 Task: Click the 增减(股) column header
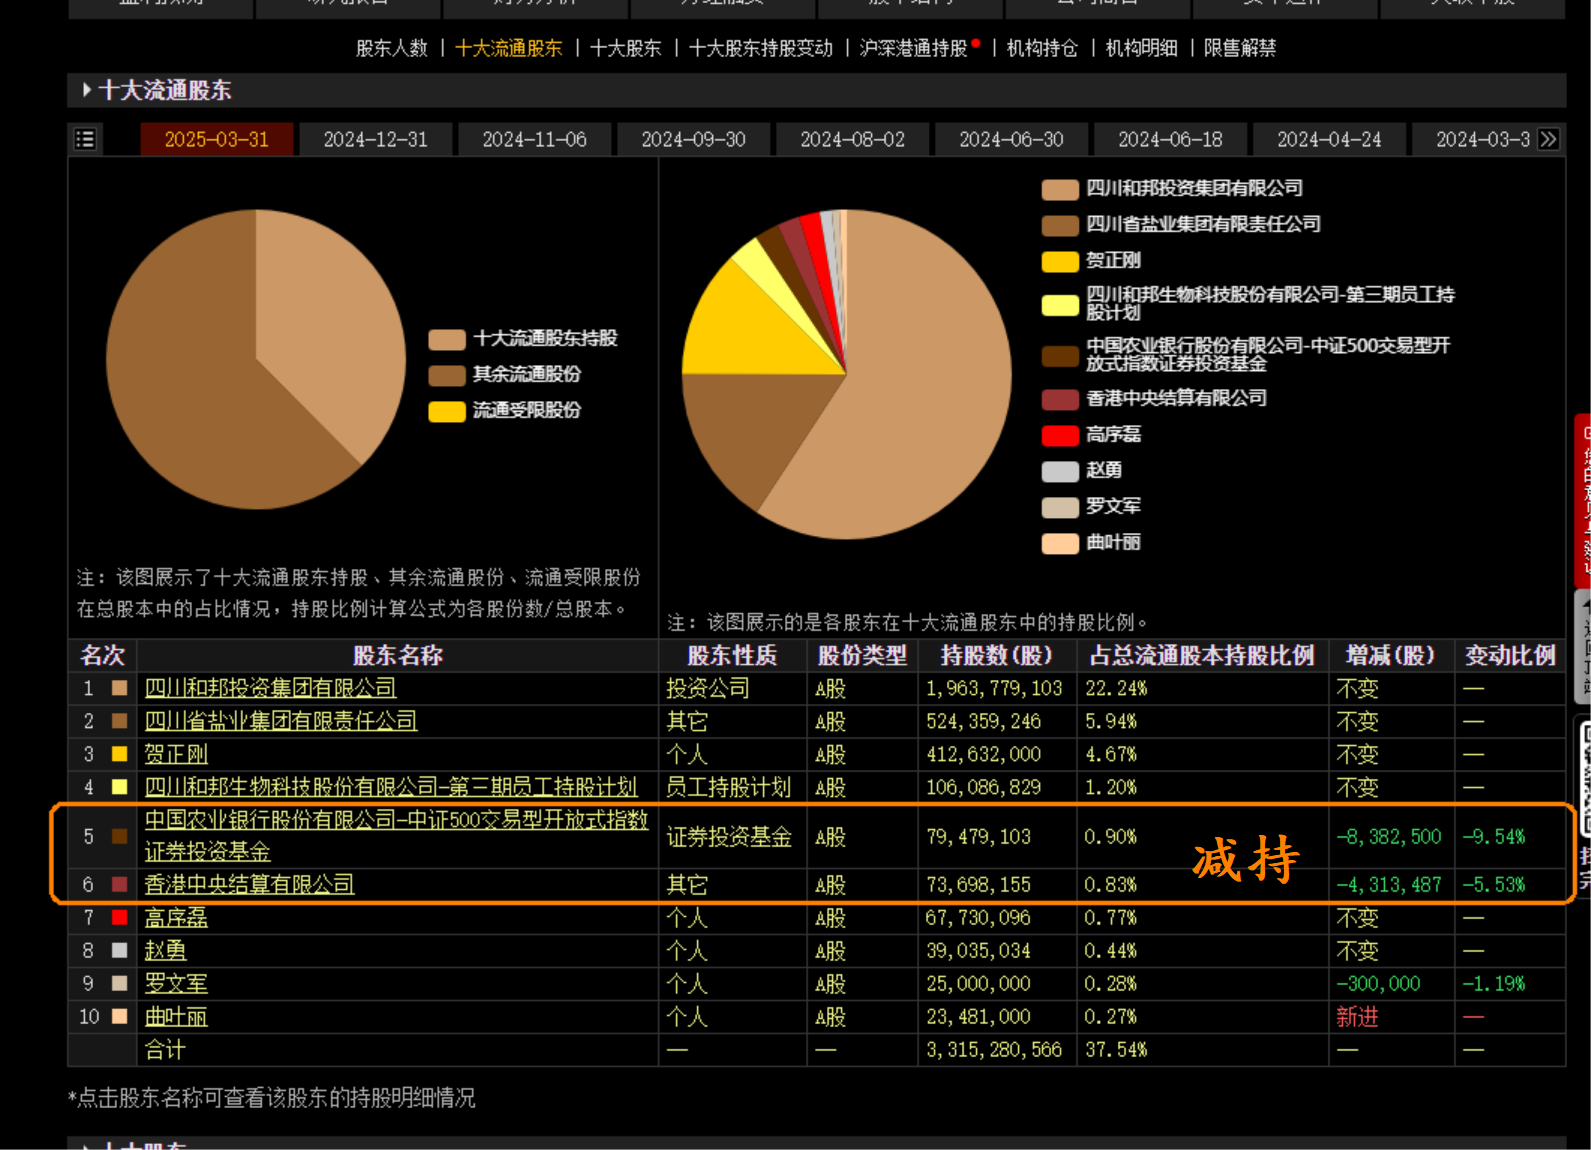click(x=1391, y=655)
